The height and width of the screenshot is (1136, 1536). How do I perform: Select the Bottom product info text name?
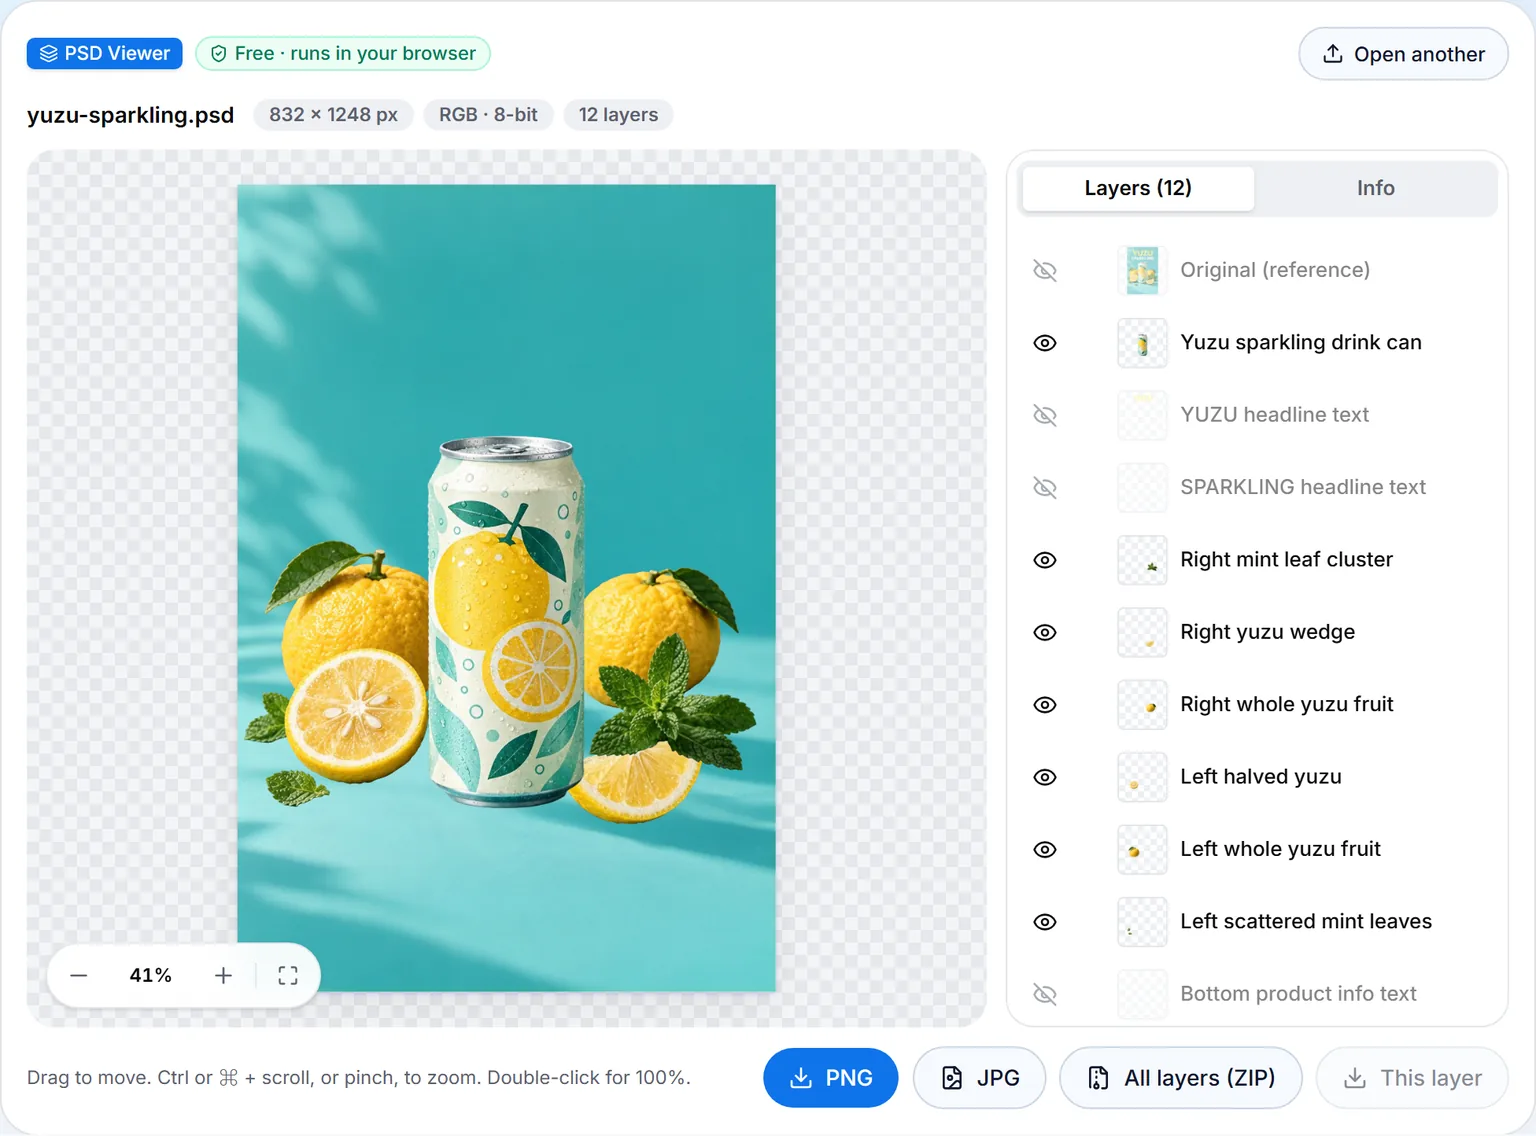[1298, 994]
